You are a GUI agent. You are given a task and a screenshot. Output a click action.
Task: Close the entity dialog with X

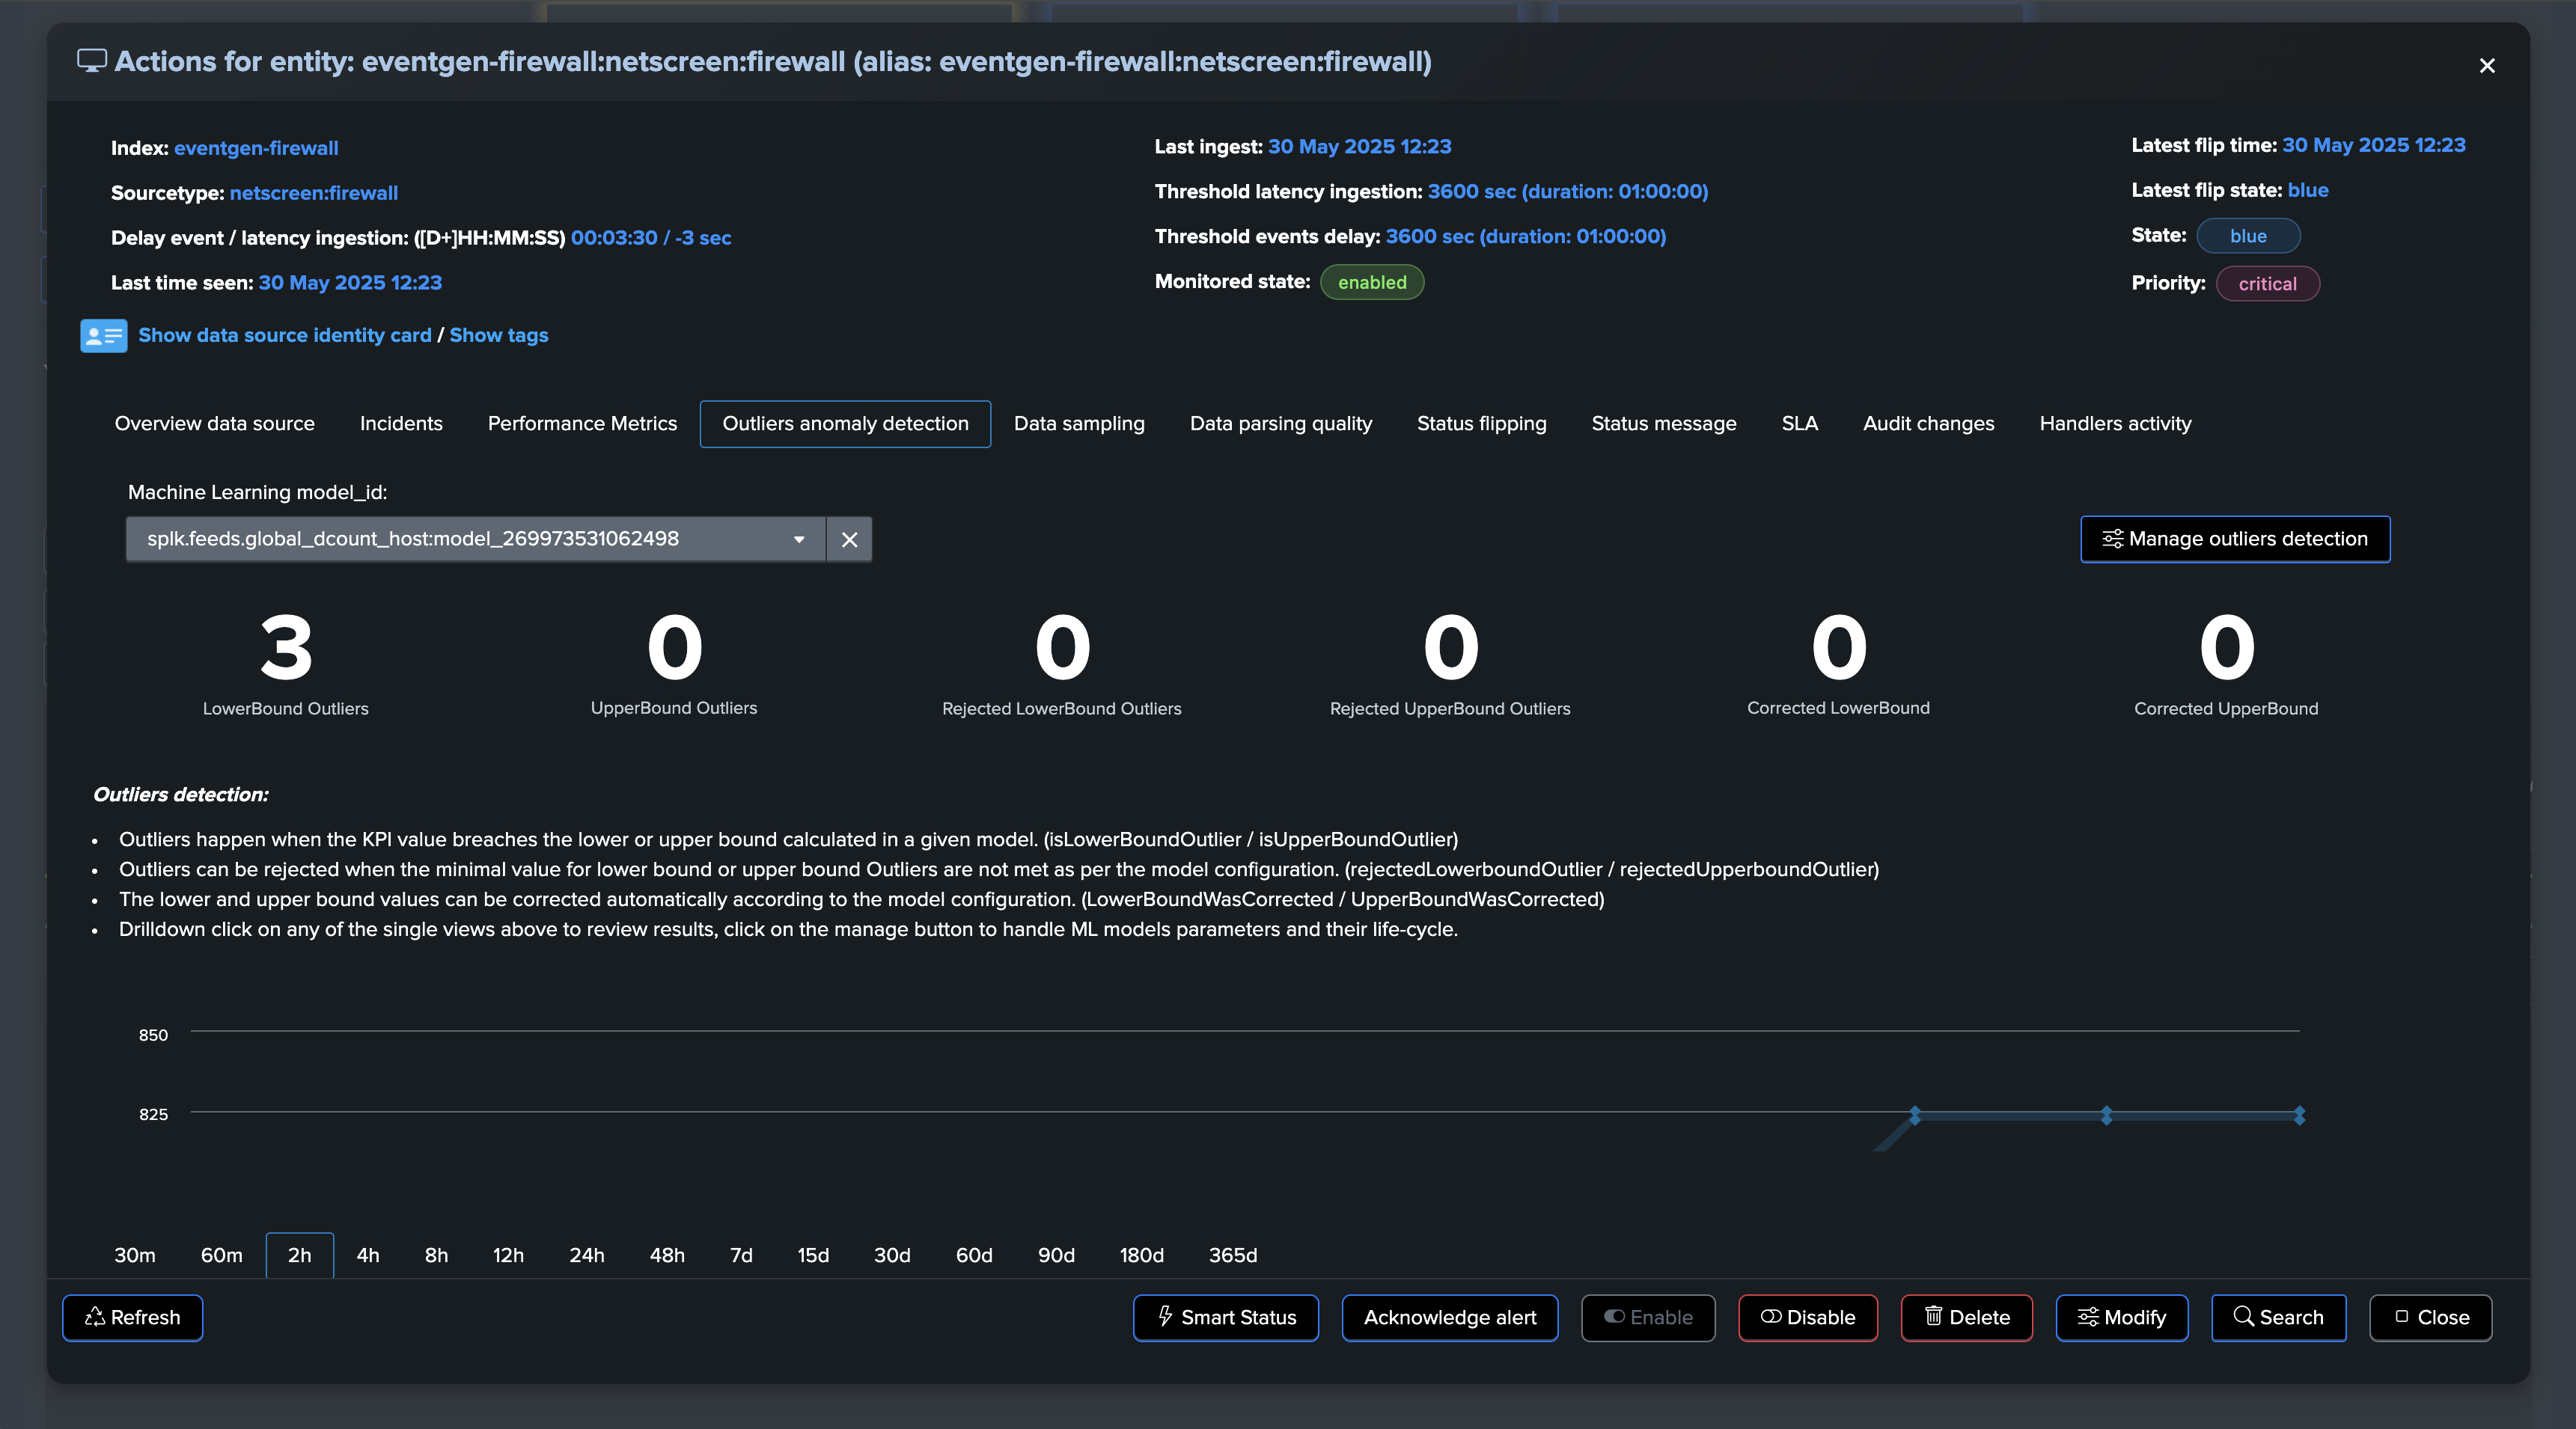[2487, 66]
